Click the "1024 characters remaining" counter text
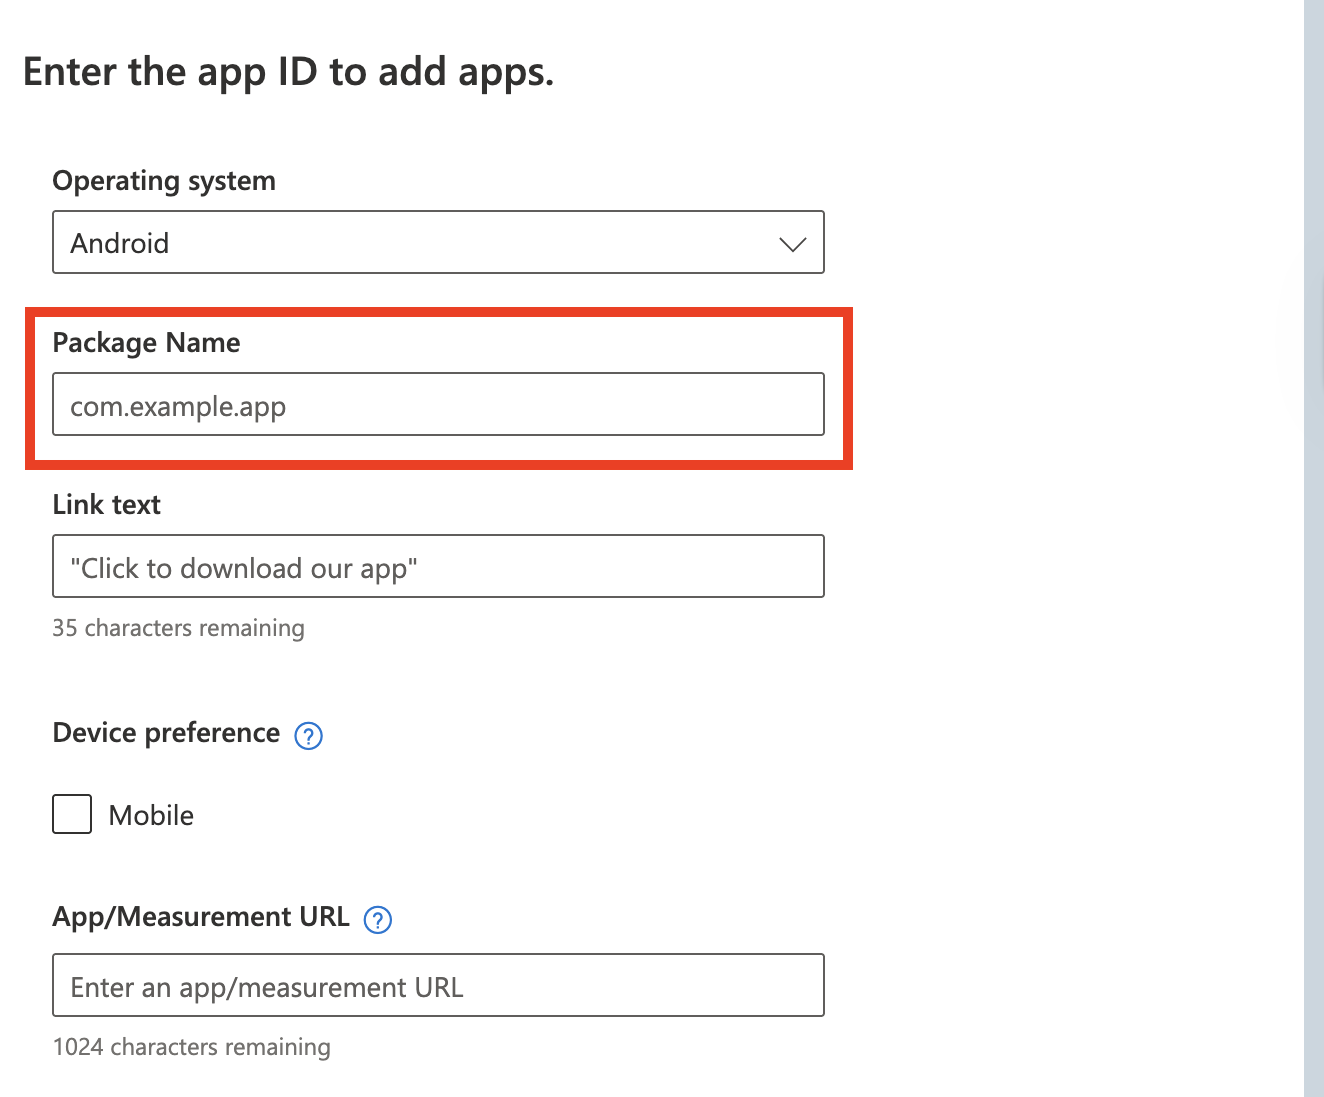The width and height of the screenshot is (1324, 1097). coord(191,1047)
